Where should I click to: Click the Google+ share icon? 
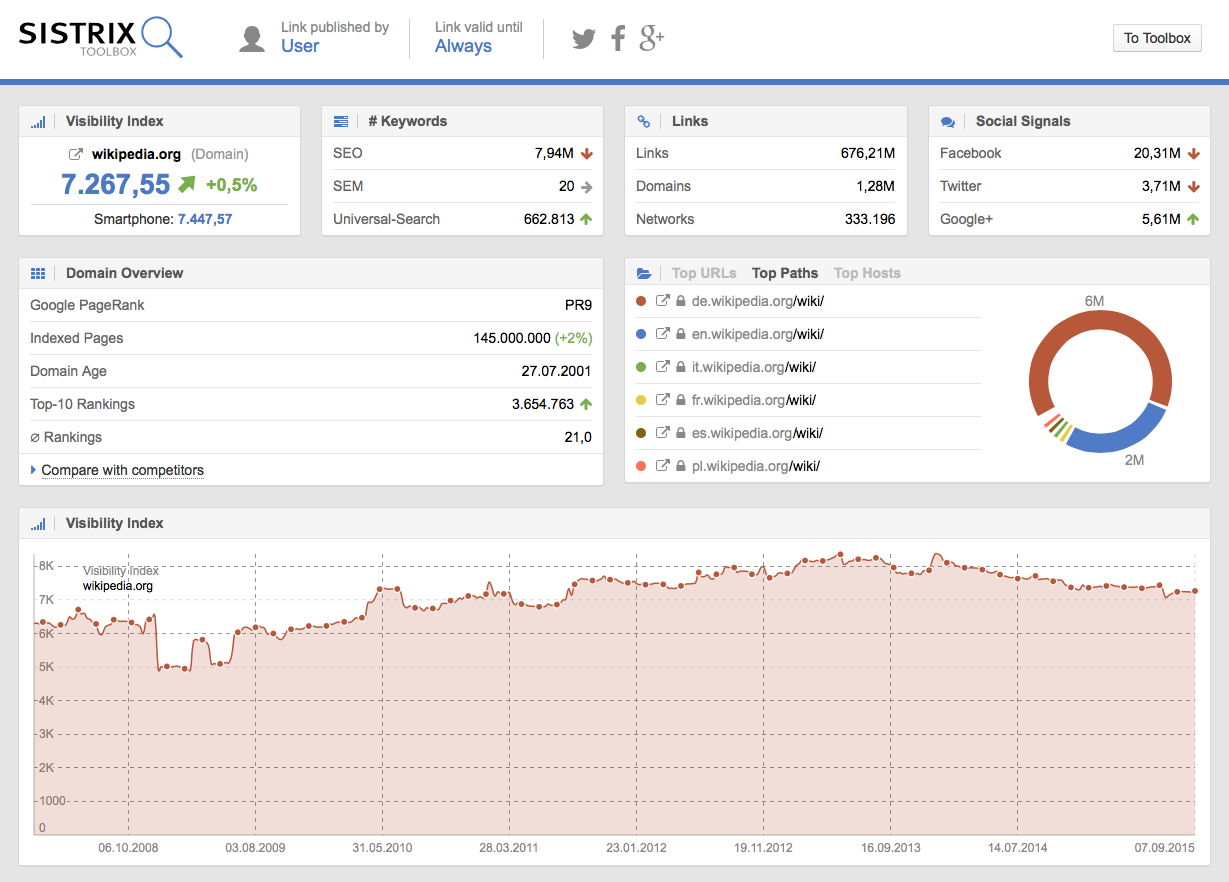652,39
